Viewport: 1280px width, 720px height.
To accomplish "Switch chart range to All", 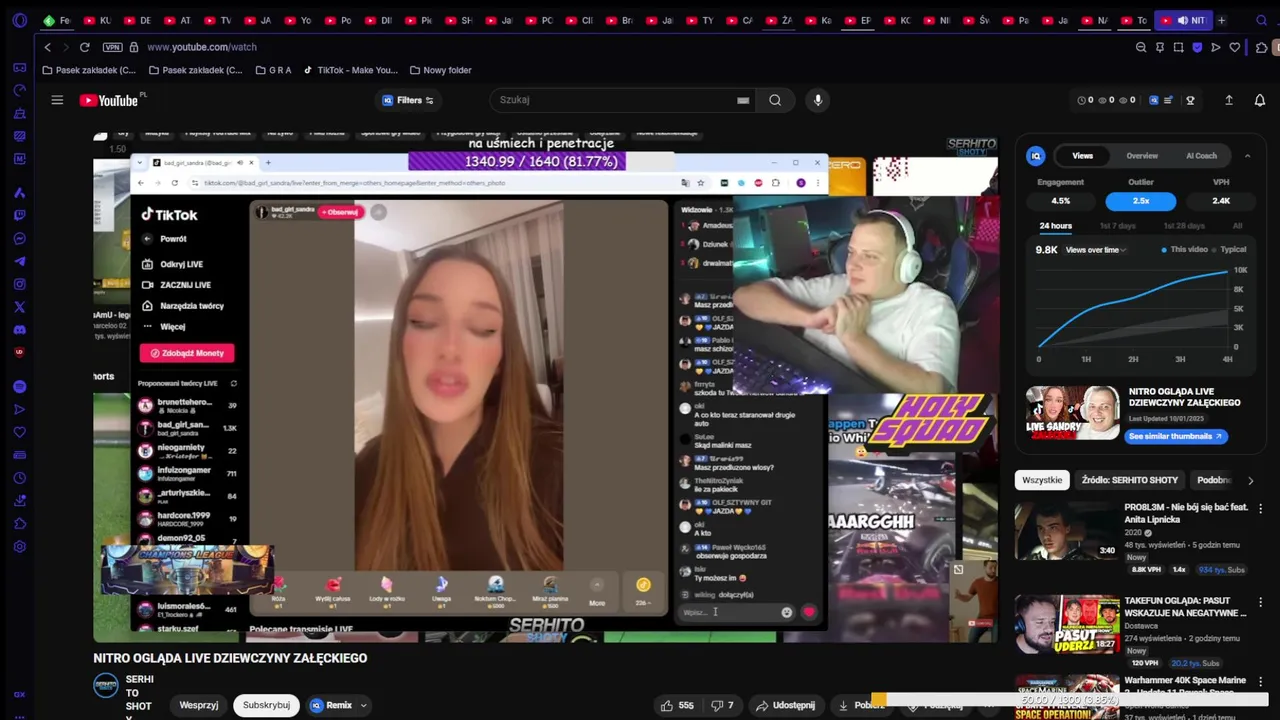I will [x=1238, y=226].
